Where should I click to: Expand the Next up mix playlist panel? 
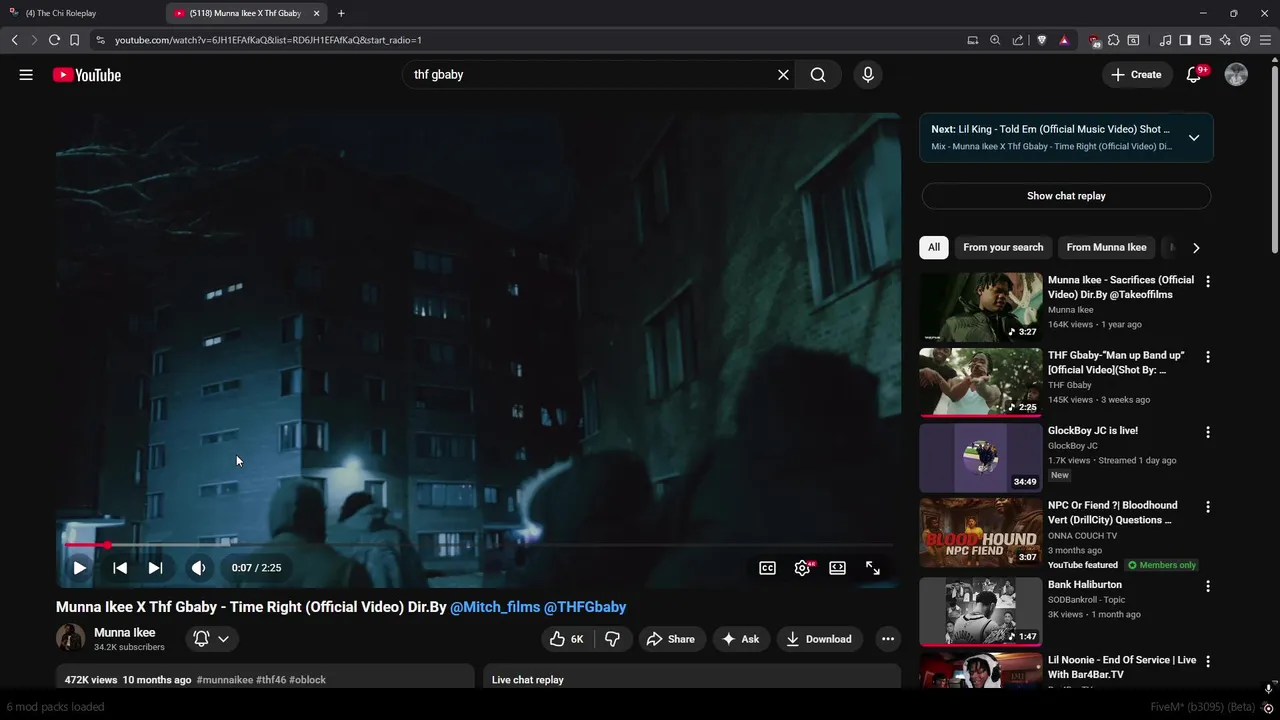coord(1194,138)
